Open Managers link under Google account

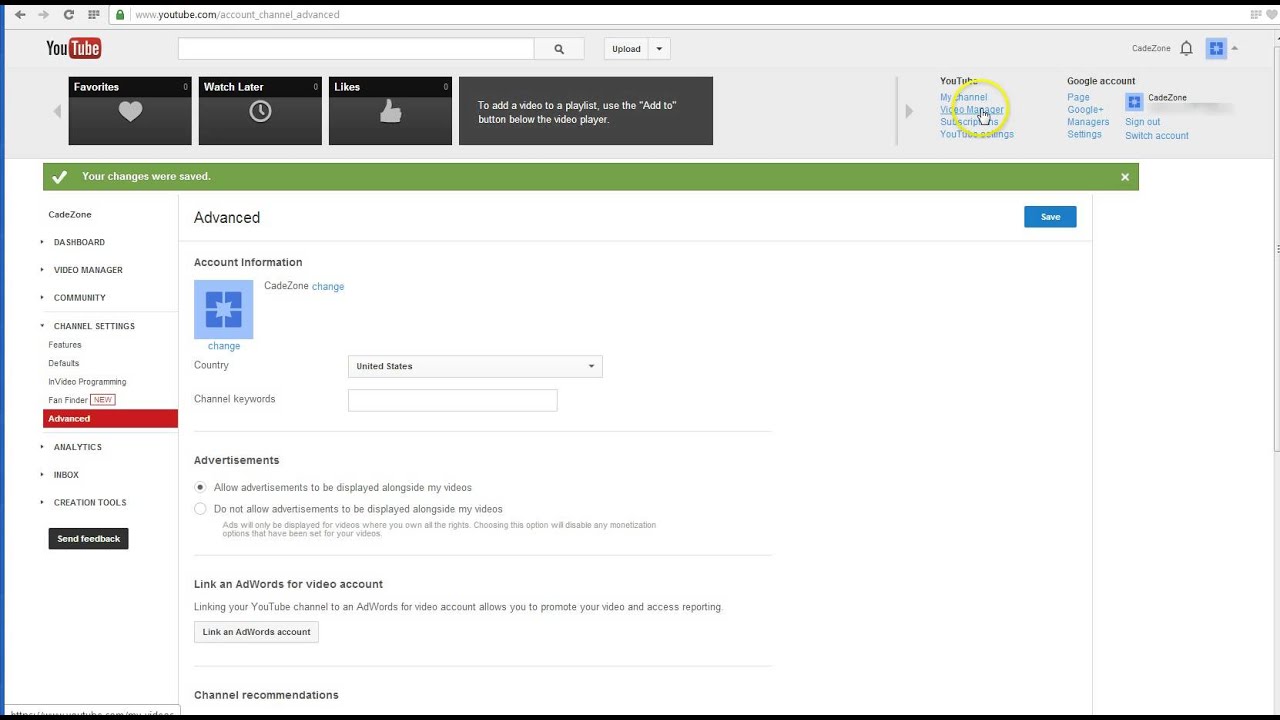click(1088, 122)
